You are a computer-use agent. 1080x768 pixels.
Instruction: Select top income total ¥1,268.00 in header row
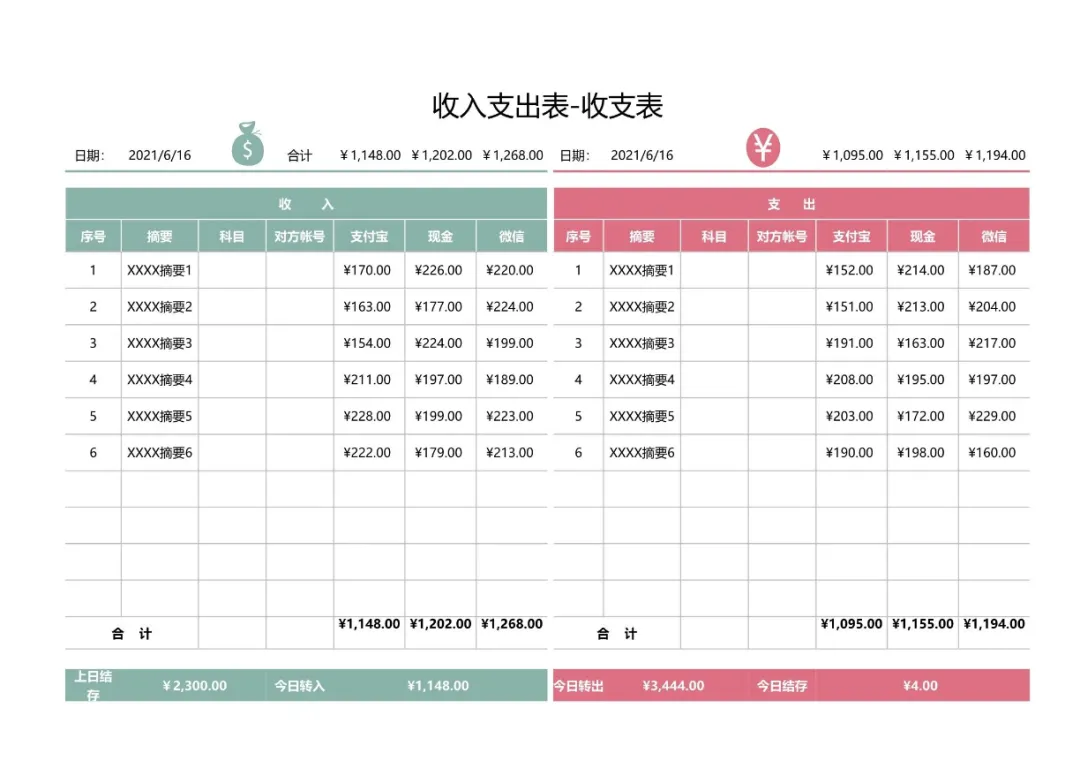tap(512, 155)
